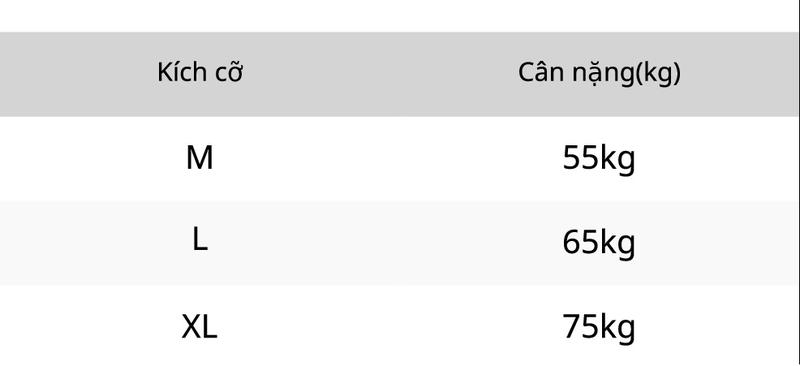This screenshot has width=800, height=366.
Task: Click the 'kg' unit after 55
Action: click(x=617, y=160)
